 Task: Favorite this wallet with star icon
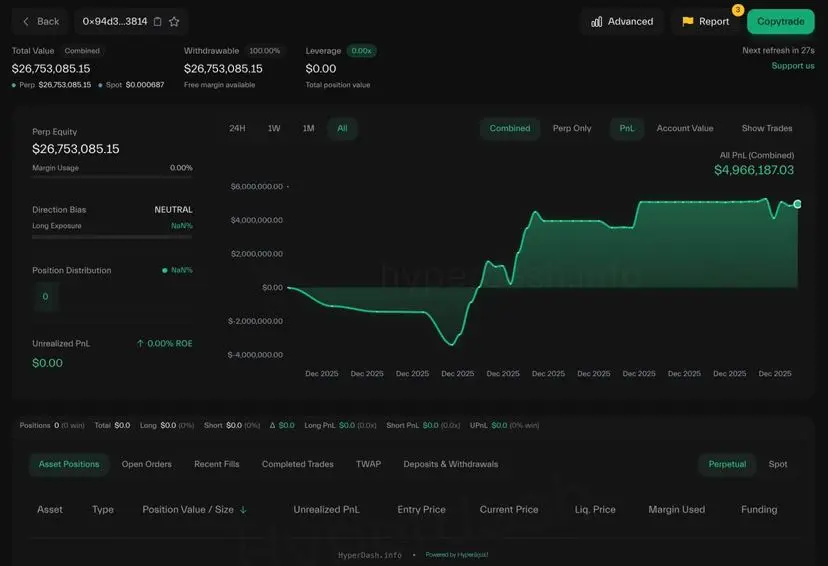pos(174,22)
